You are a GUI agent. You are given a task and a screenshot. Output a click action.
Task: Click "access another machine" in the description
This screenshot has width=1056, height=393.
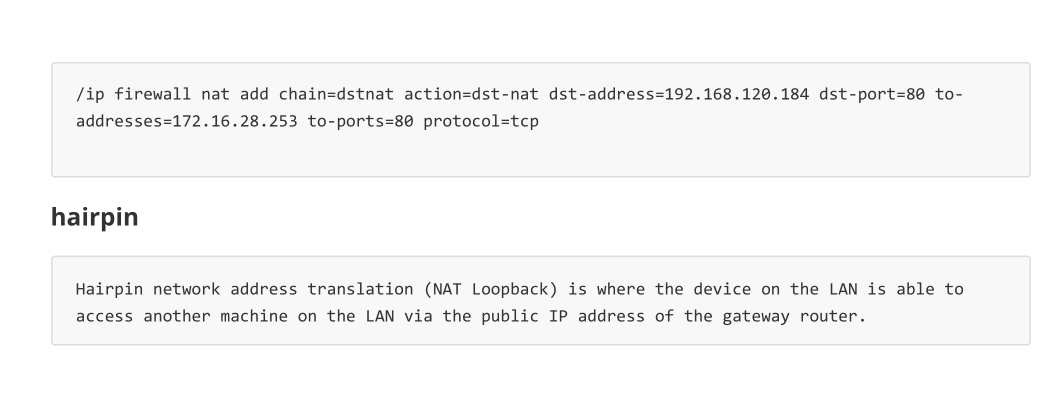coord(181,316)
